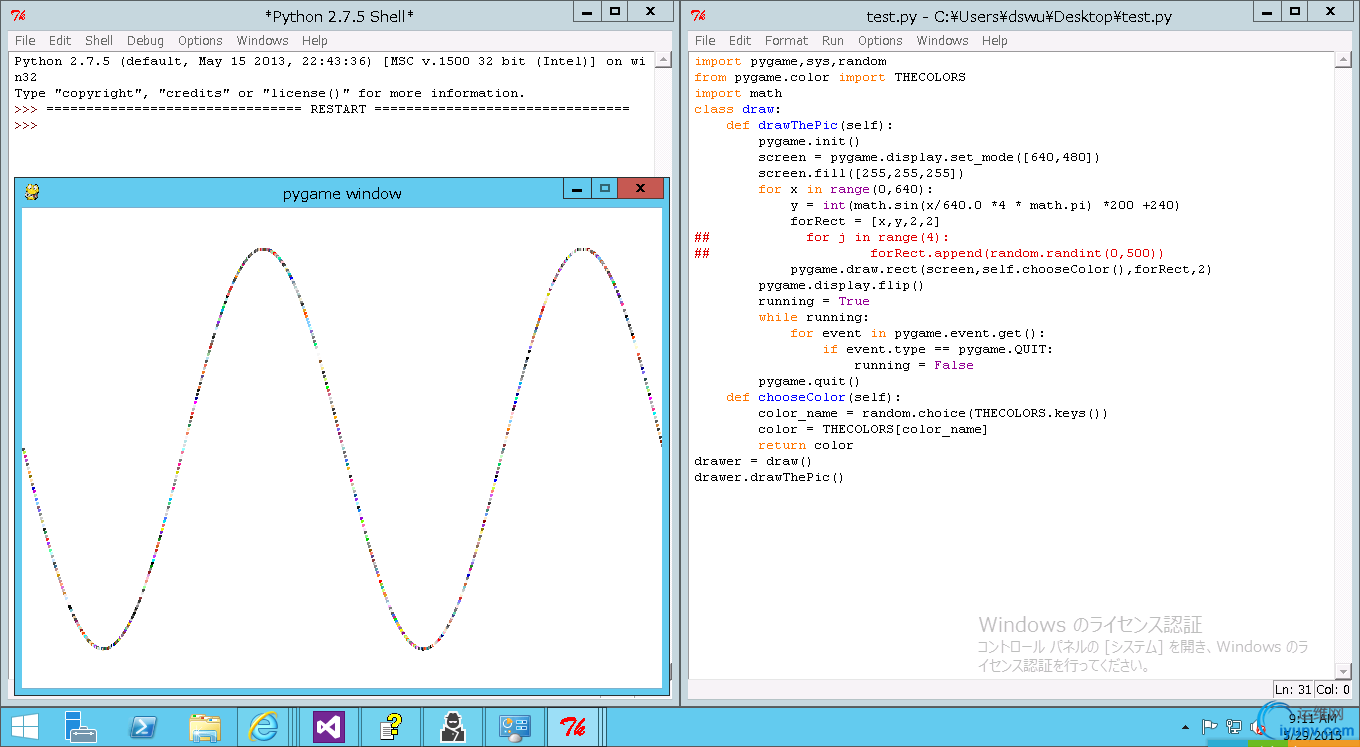
Task: Click the 'Ln: 31' status bar entry
Action: (x=1292, y=689)
